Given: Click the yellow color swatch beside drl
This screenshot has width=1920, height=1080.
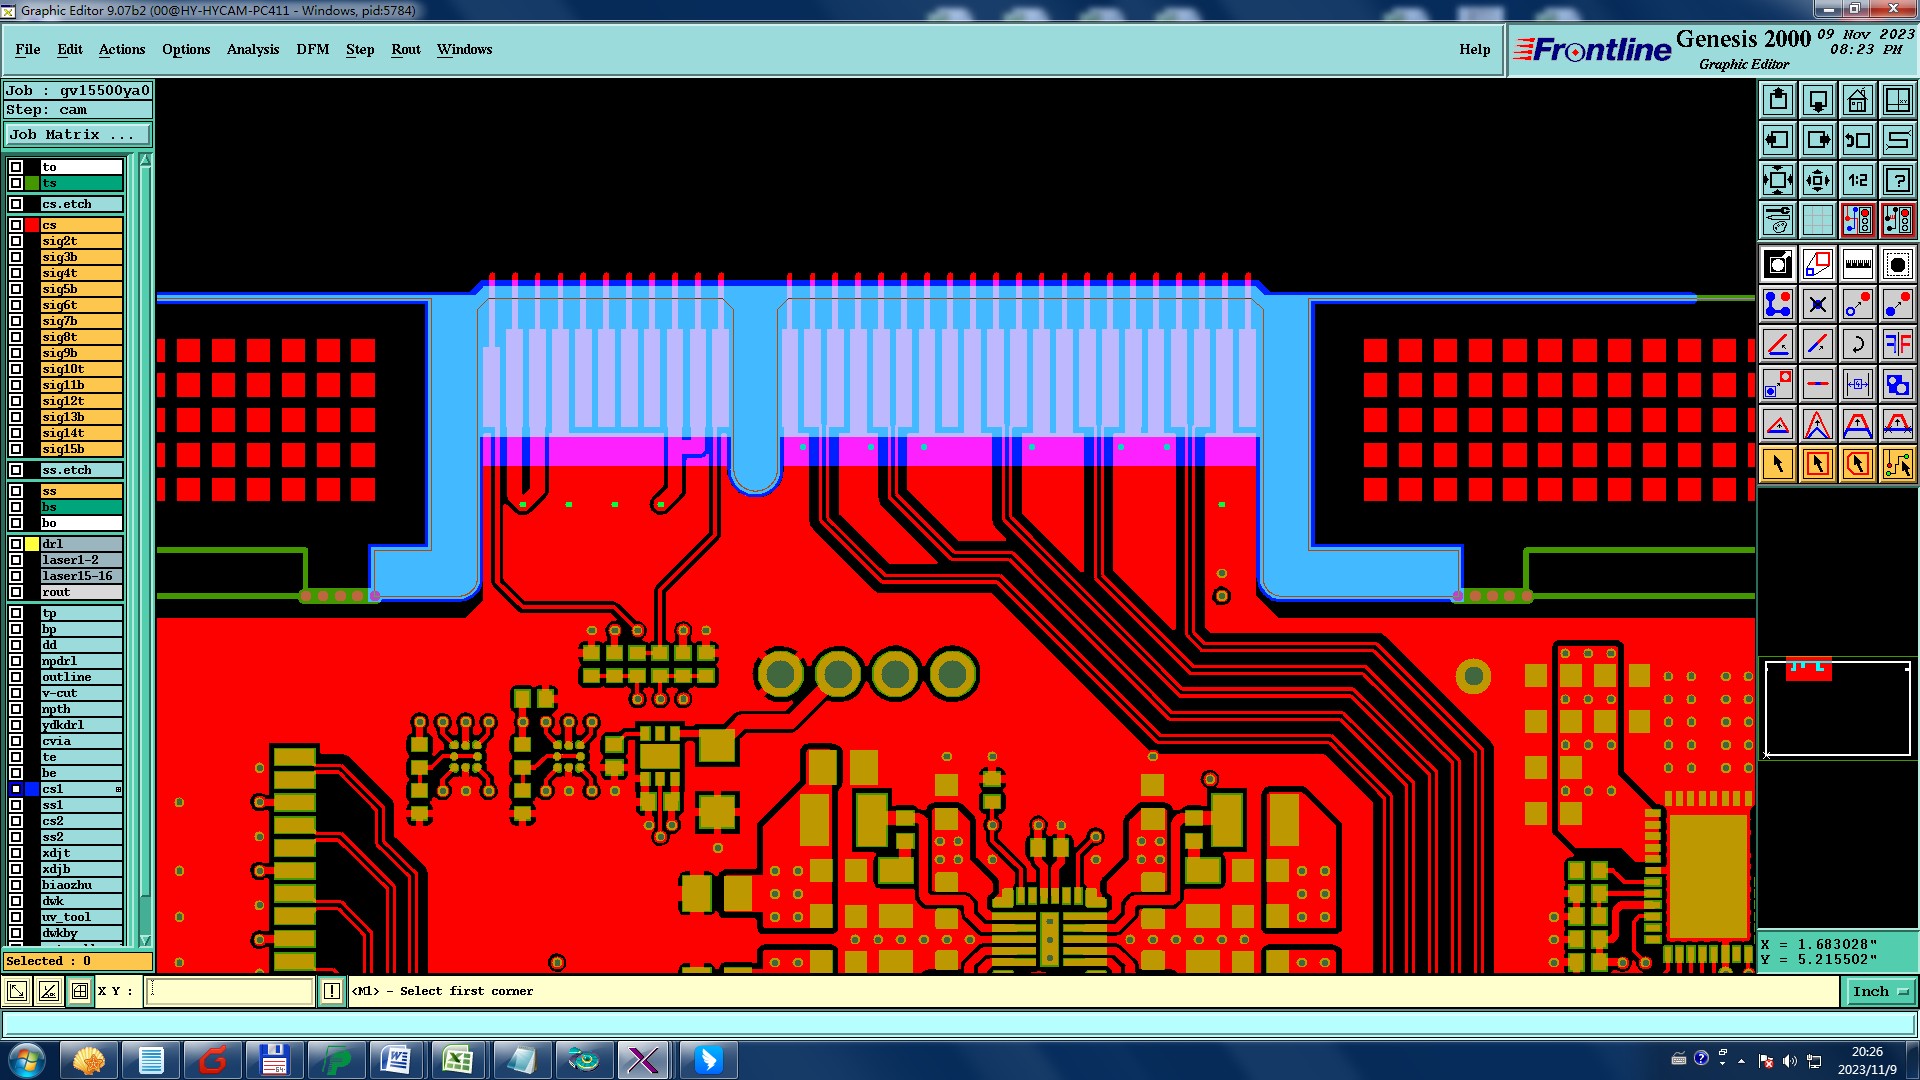Looking at the screenshot, I should coord(32,544).
